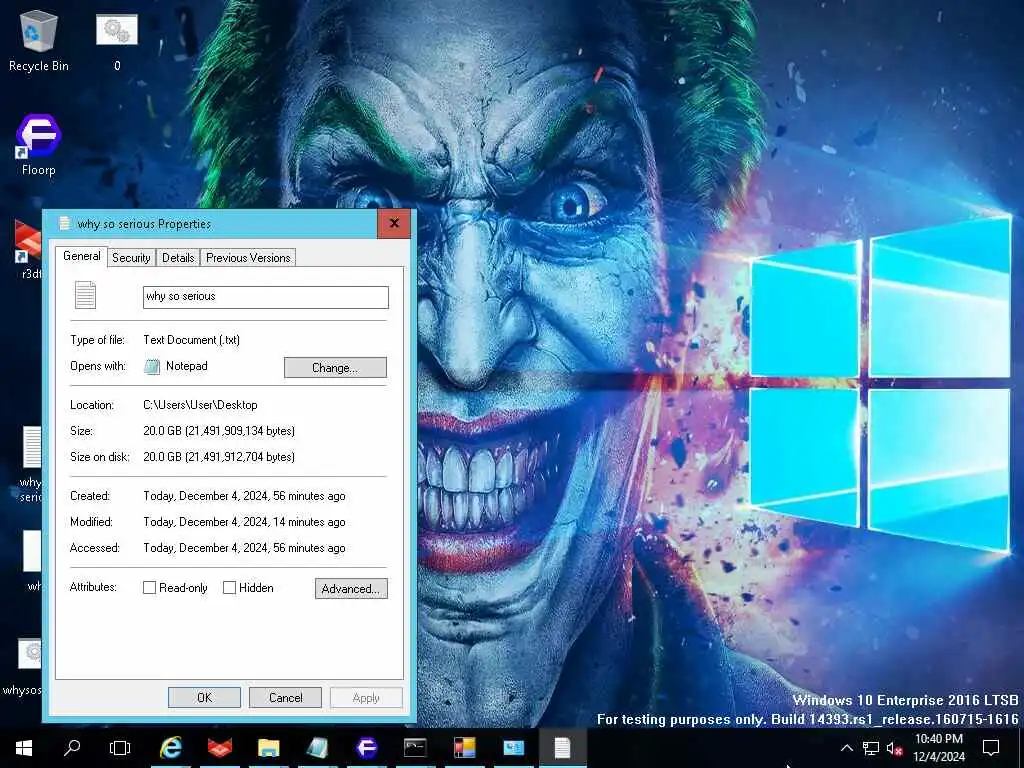Go to Previous Versions tab
This screenshot has height=768, width=1024.
[x=248, y=258]
